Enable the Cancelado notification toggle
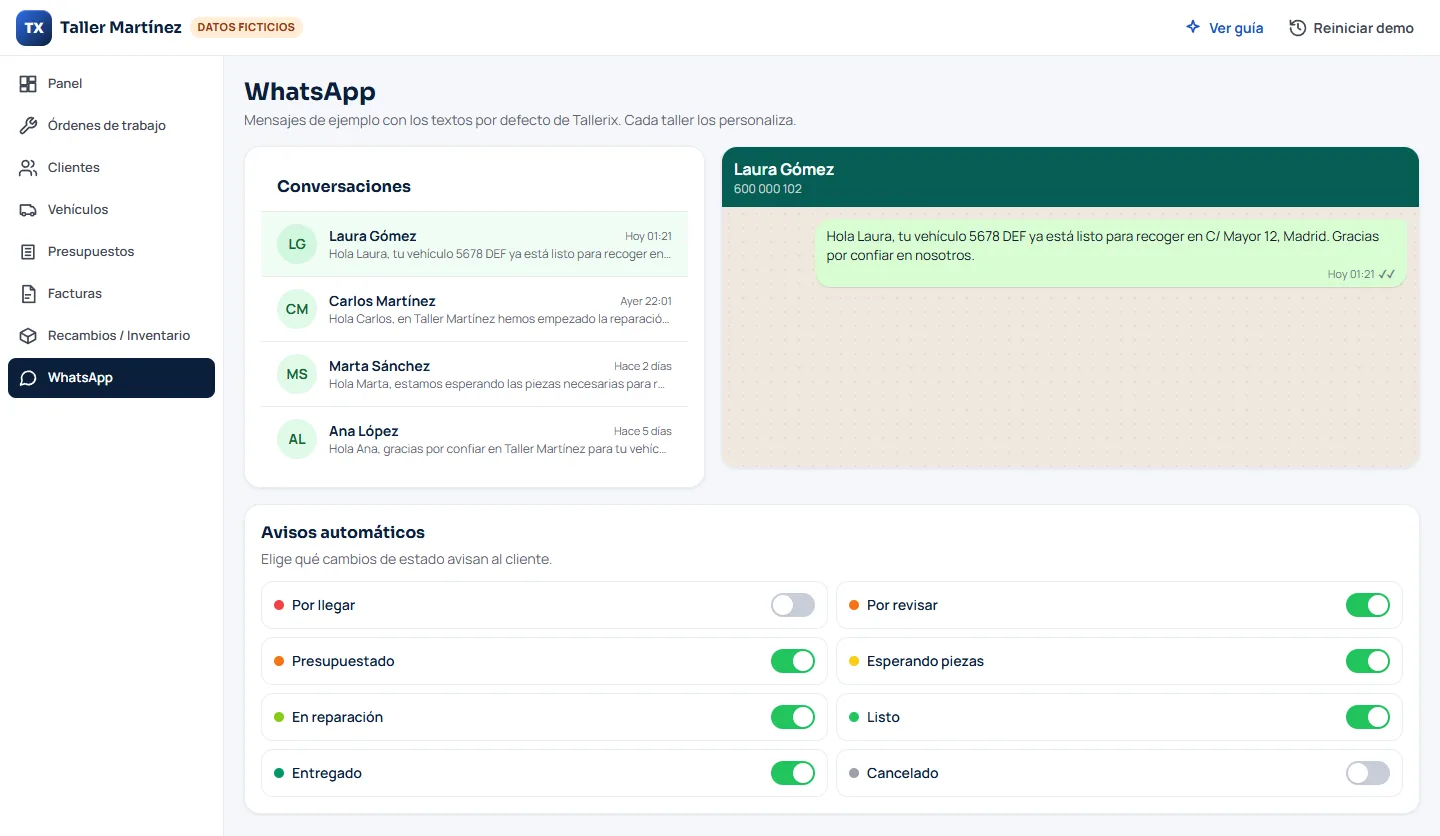The height and width of the screenshot is (836, 1440). pos(1368,773)
